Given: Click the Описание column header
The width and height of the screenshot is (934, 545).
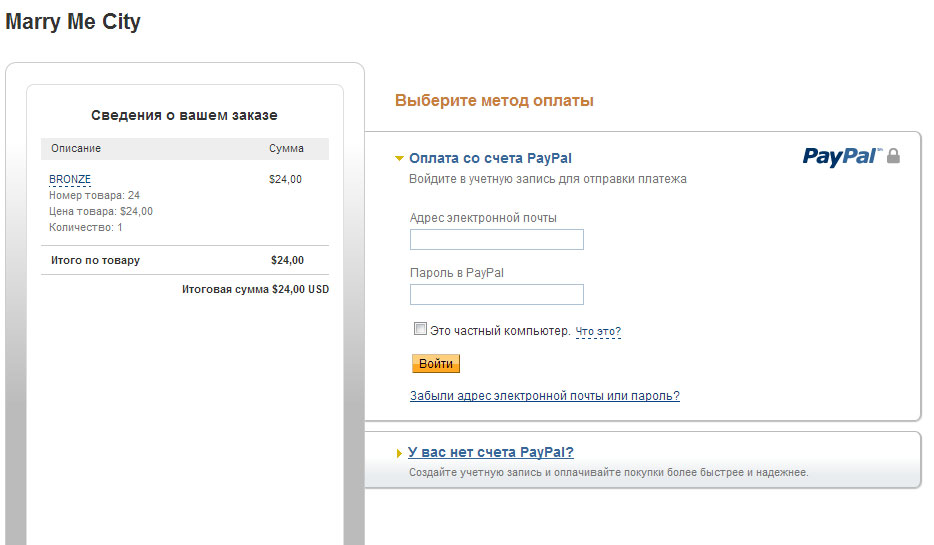Looking at the screenshot, I should coord(76,148).
